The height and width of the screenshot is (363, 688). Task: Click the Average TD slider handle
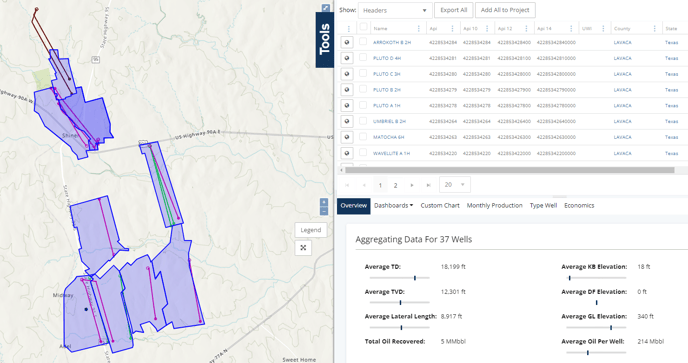pos(415,278)
